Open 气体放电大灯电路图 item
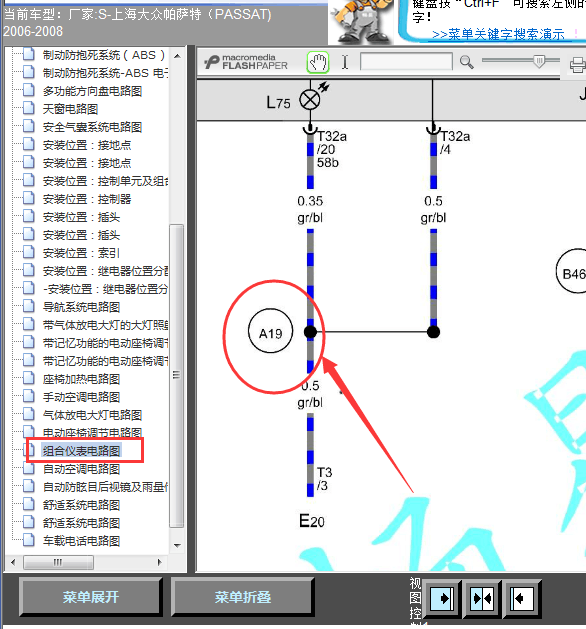Viewport: 586px width, 629px height. pyautogui.click(x=93, y=415)
